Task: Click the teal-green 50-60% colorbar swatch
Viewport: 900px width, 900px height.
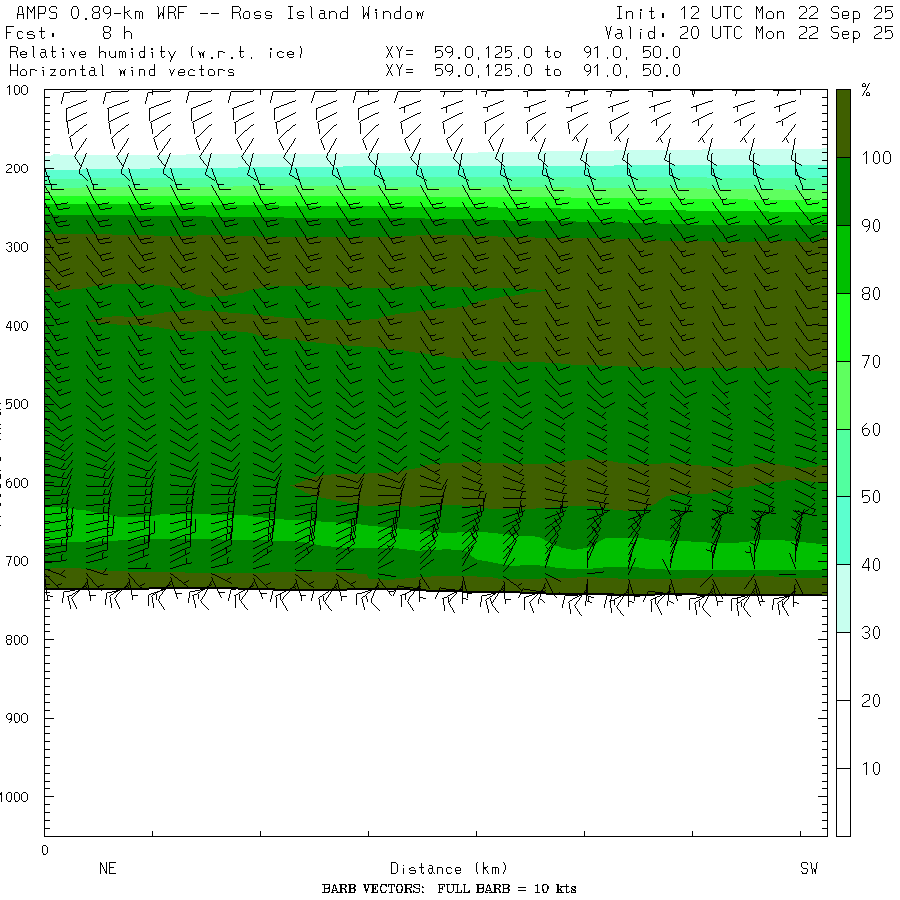Action: pos(843,463)
